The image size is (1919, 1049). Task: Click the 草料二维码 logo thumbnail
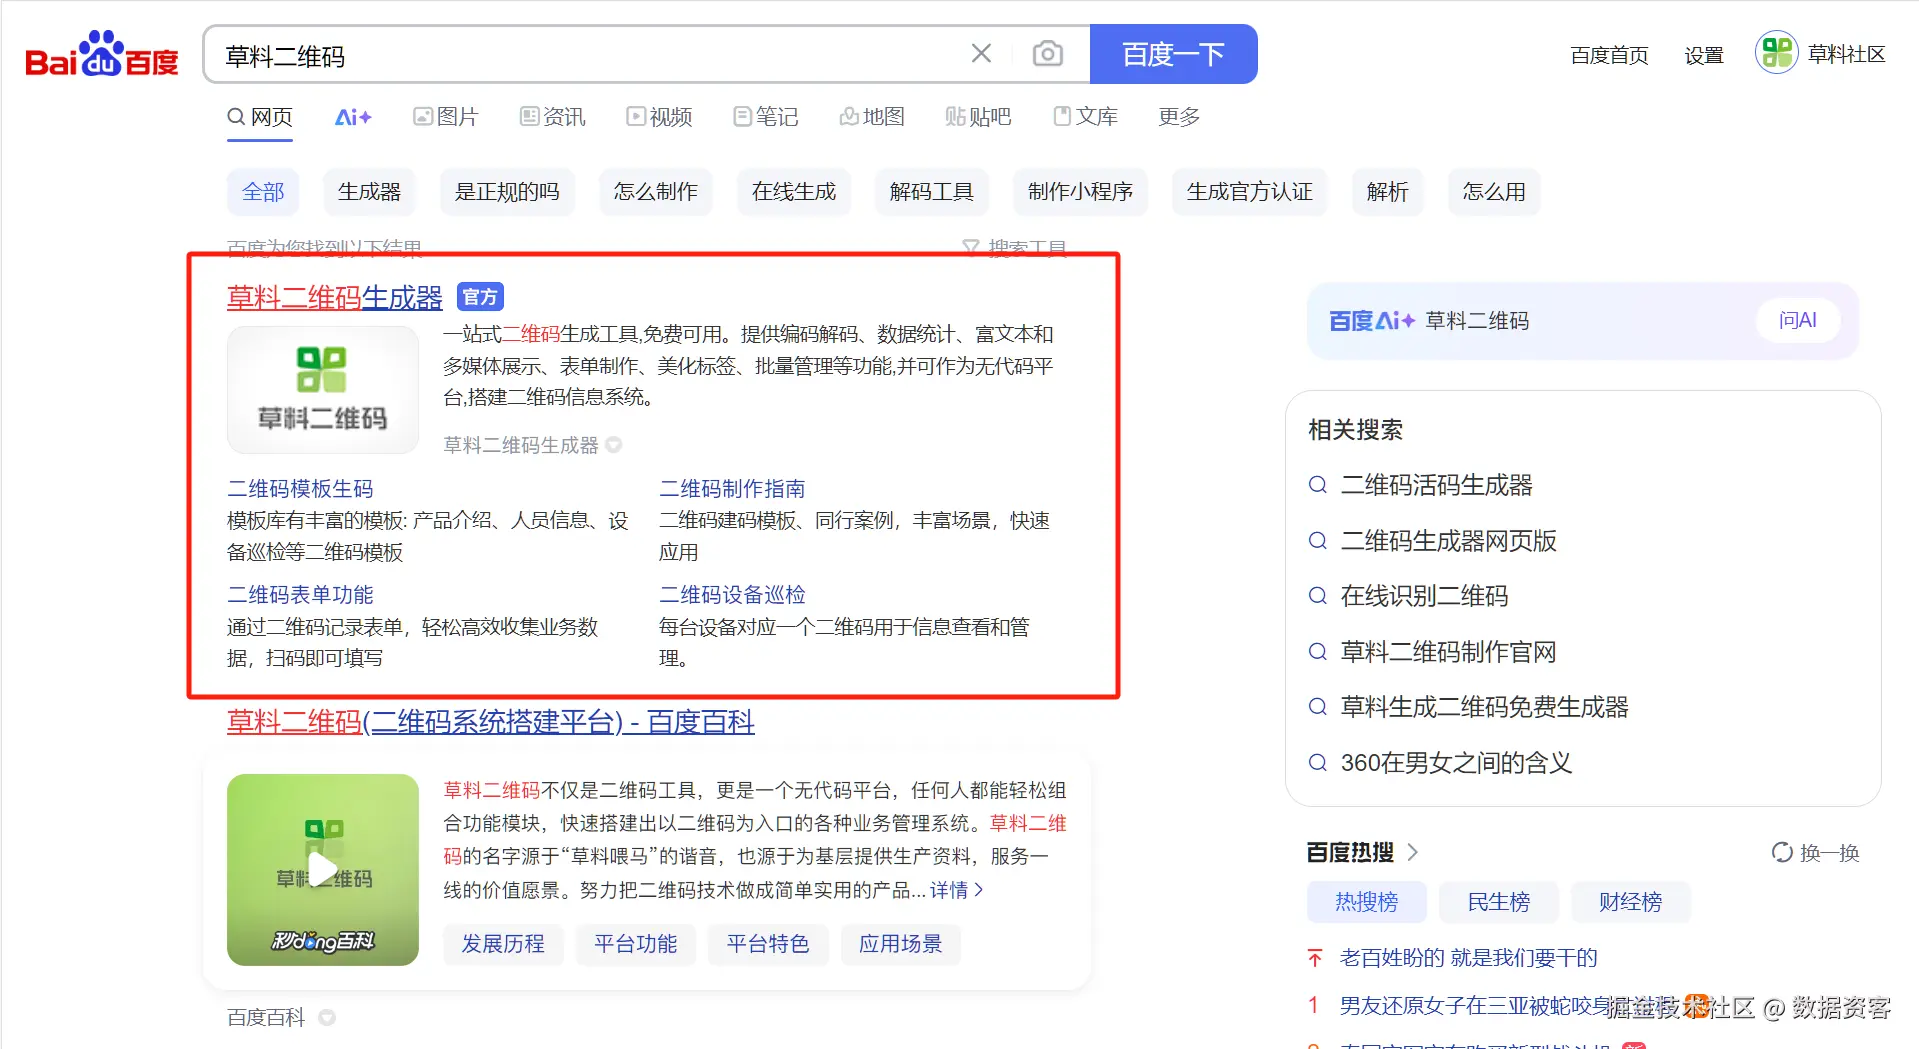point(322,390)
